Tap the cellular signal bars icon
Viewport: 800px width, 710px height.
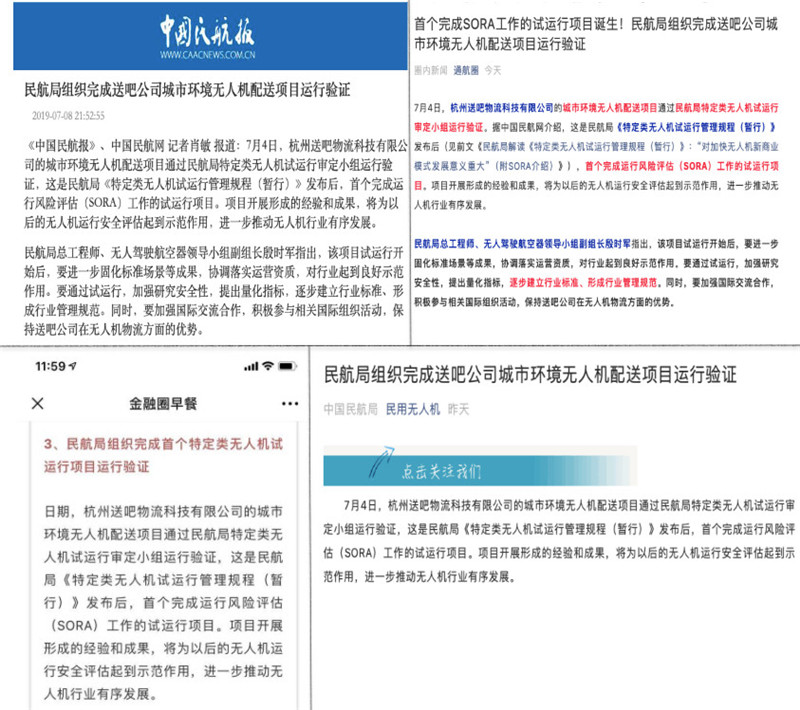click(245, 367)
